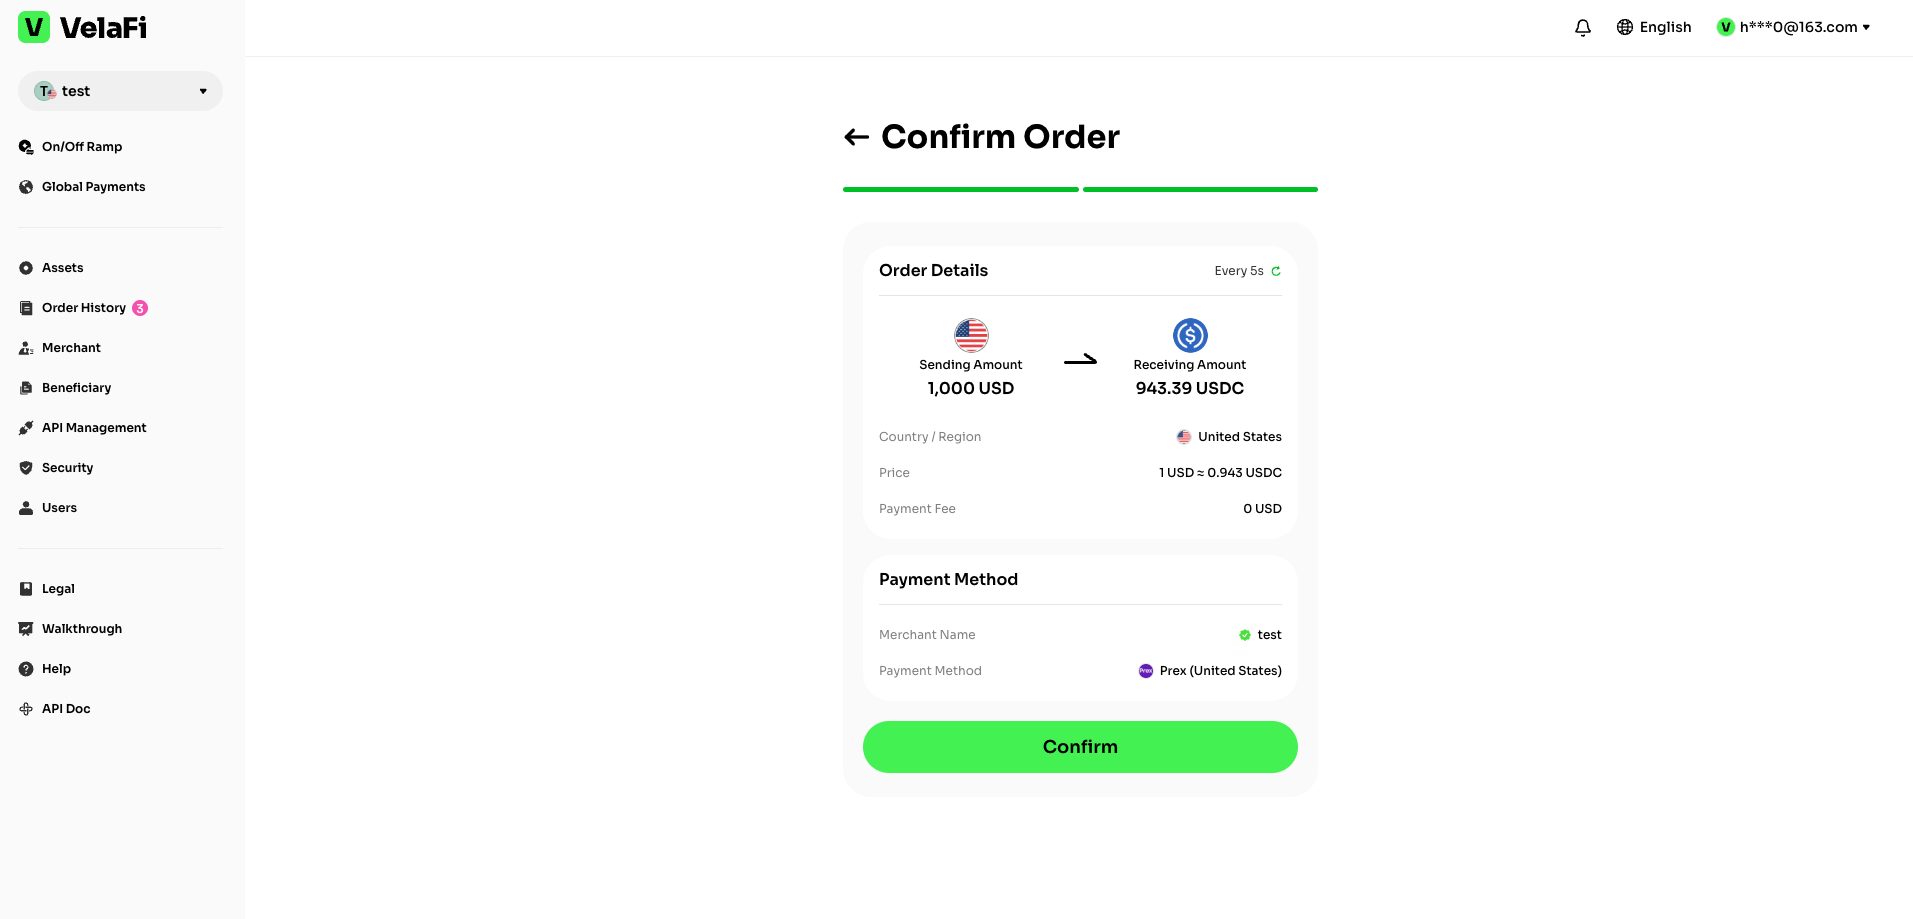Click the back arrow beside Confirm Order
Viewport: 1913px width, 919px height.
(856, 137)
